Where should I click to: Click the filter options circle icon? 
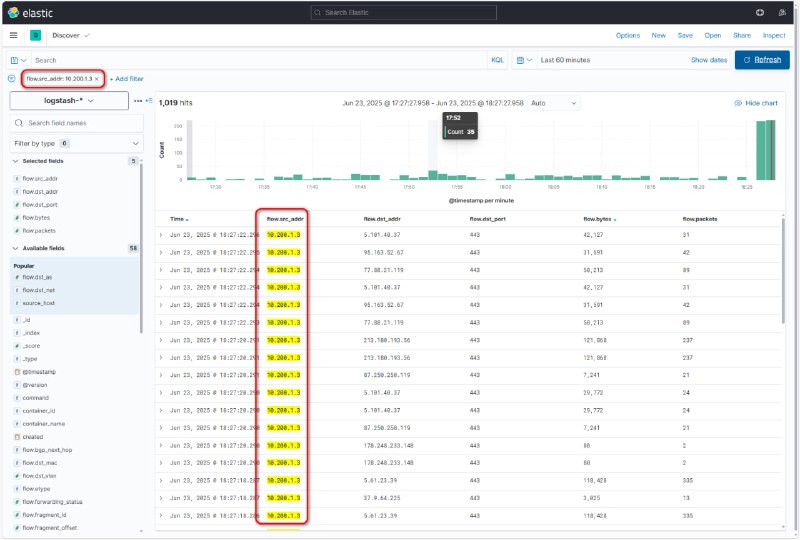click(x=12, y=79)
